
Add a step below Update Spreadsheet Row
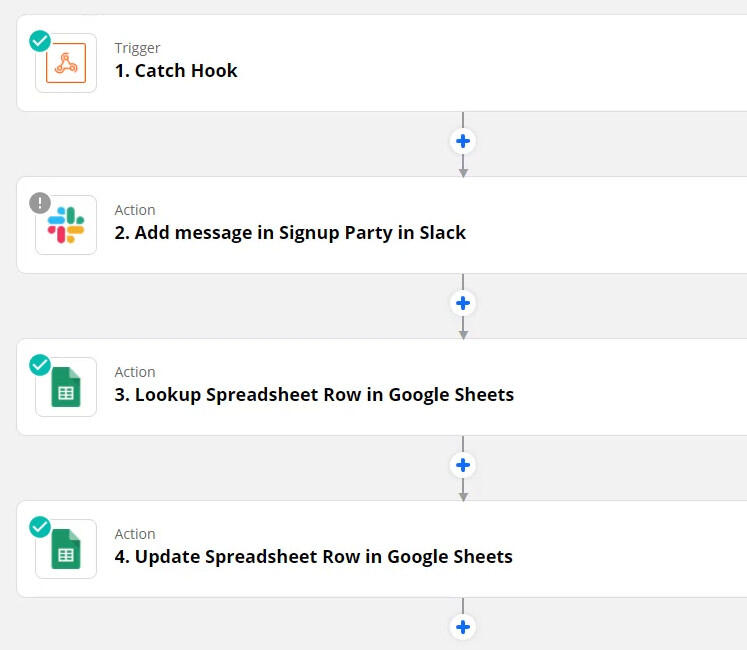pos(462,627)
